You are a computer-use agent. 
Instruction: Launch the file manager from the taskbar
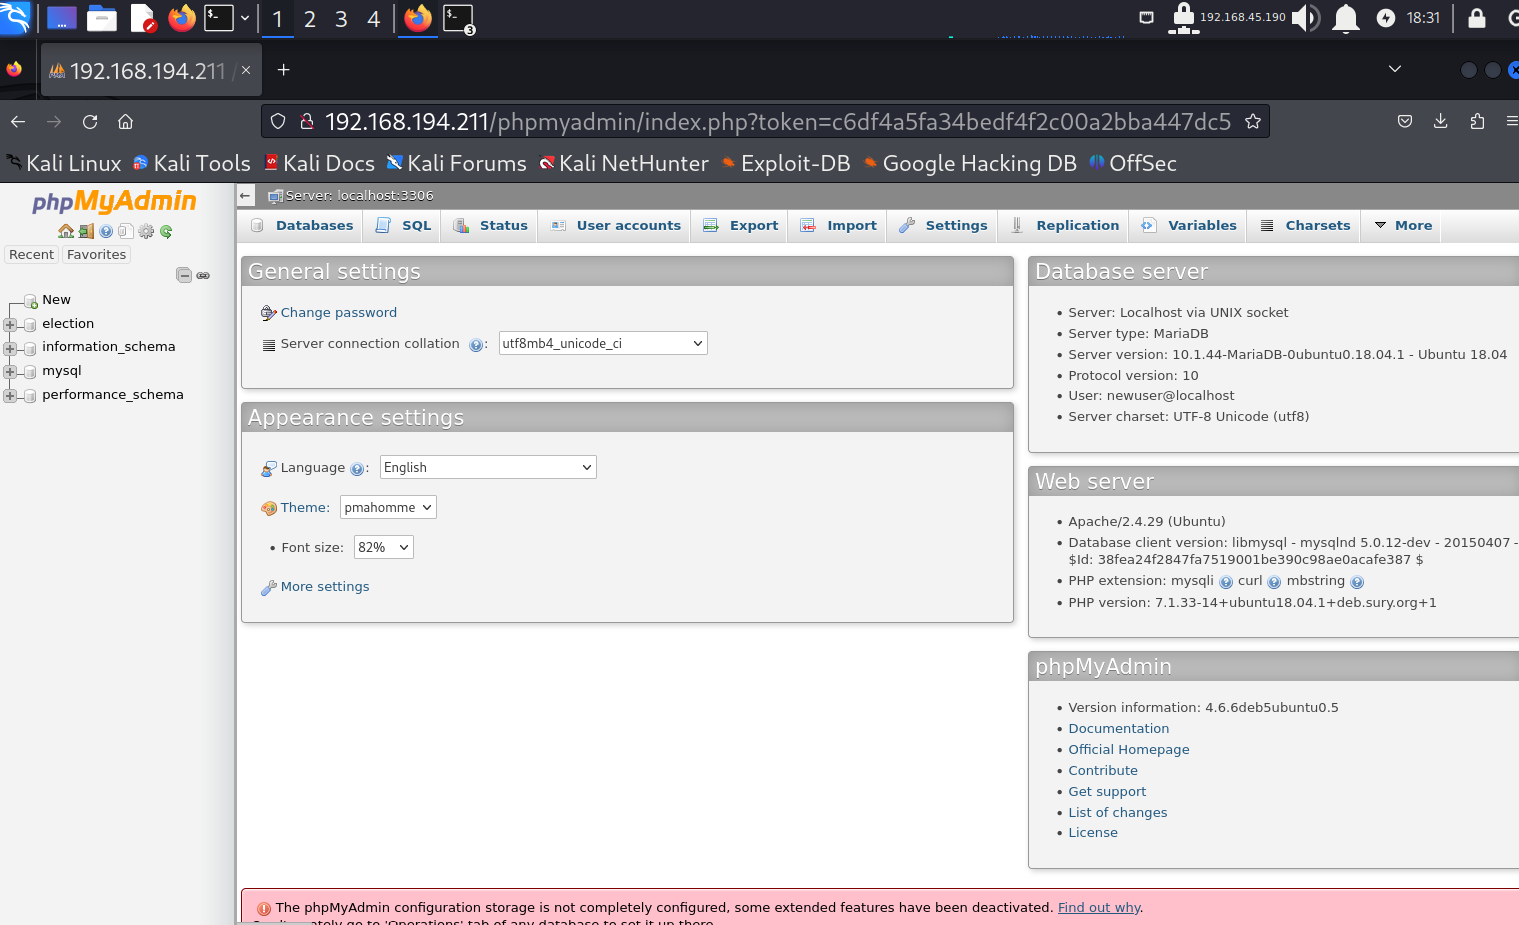[x=102, y=18]
